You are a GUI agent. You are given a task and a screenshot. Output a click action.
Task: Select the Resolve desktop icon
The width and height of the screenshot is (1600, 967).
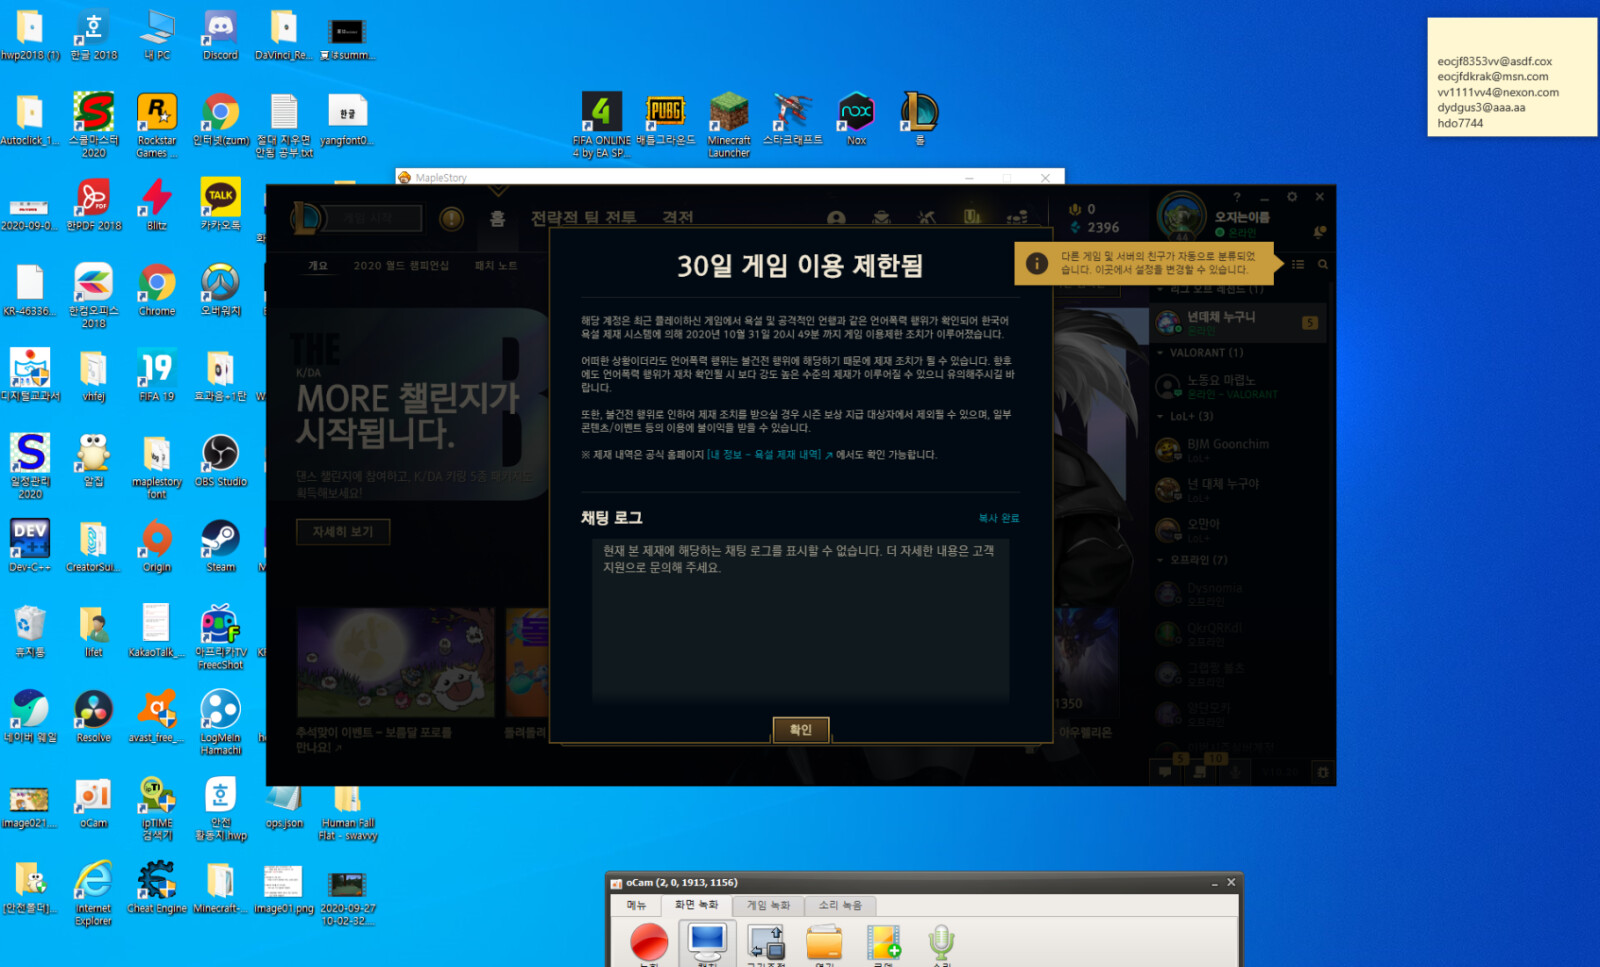pyautogui.click(x=93, y=717)
